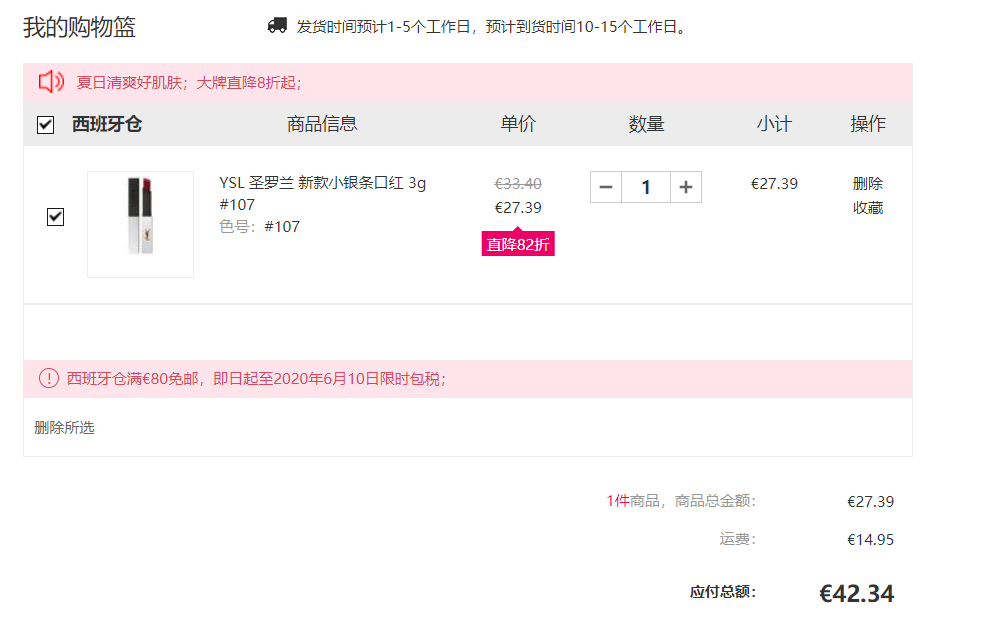Image resolution: width=1005 pixels, height=631 pixels.
Task: Click the 应付总额 total amount €42.34
Action: click(x=856, y=593)
